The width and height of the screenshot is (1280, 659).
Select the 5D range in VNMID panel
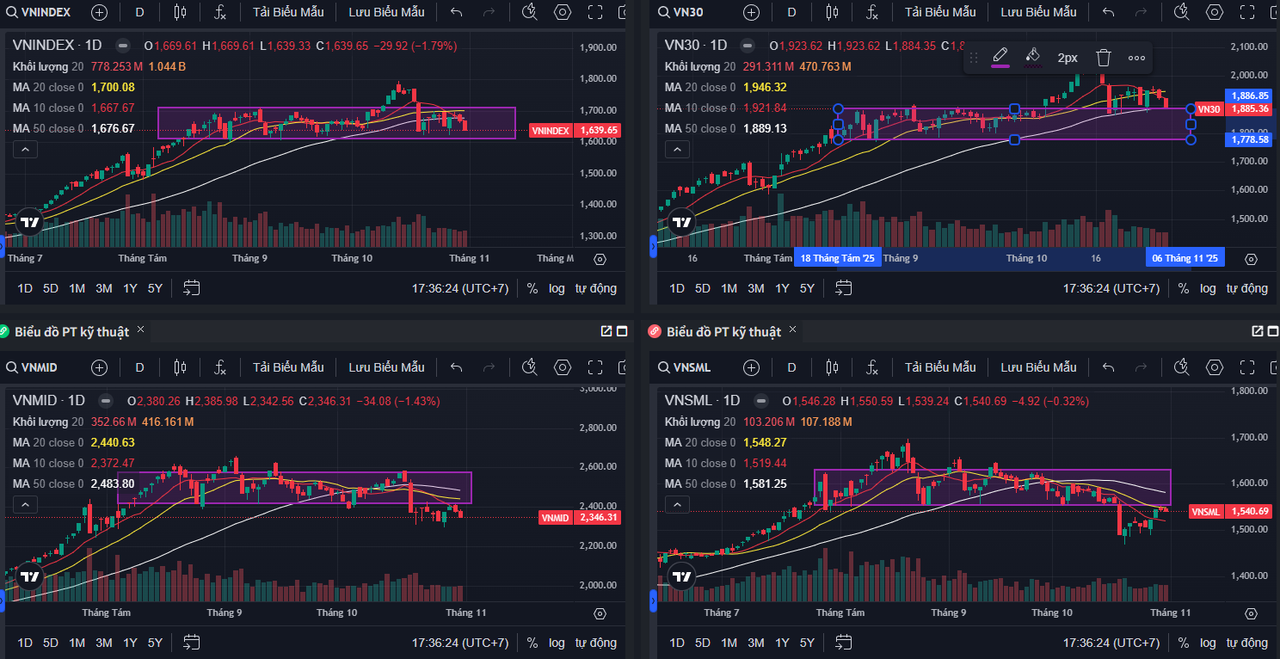click(50, 643)
